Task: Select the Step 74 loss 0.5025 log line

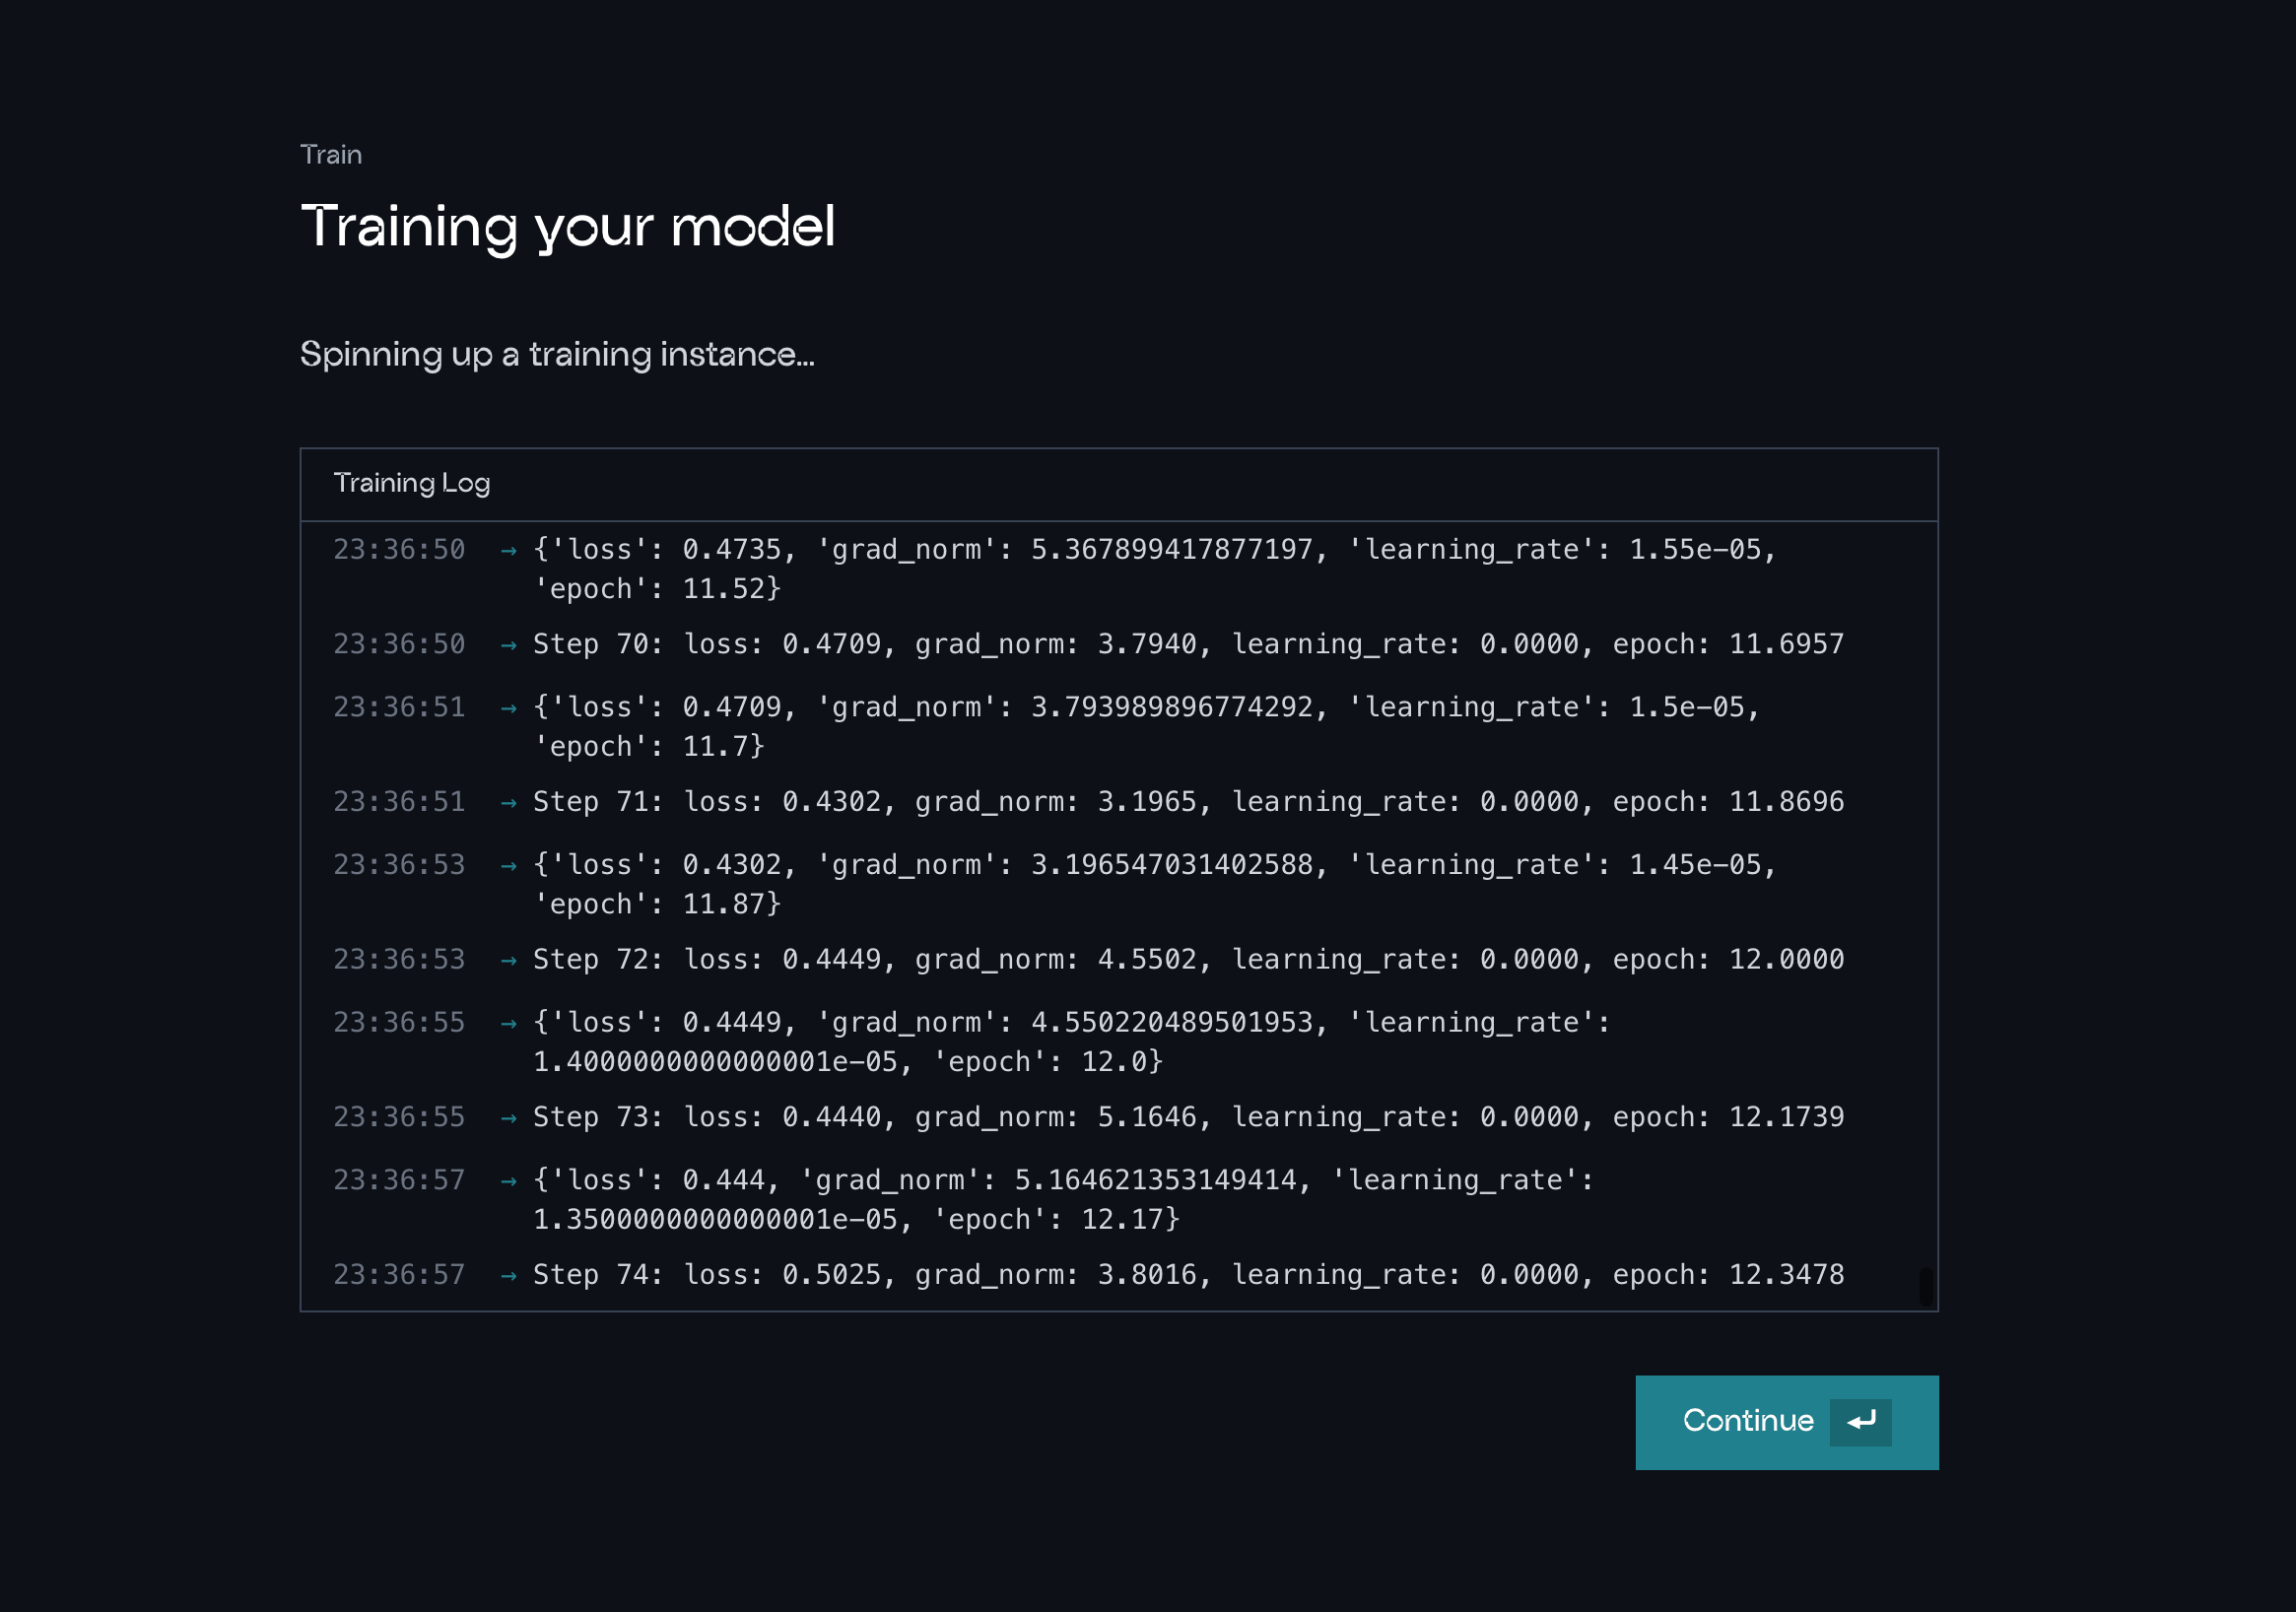Action: (x=1187, y=1275)
